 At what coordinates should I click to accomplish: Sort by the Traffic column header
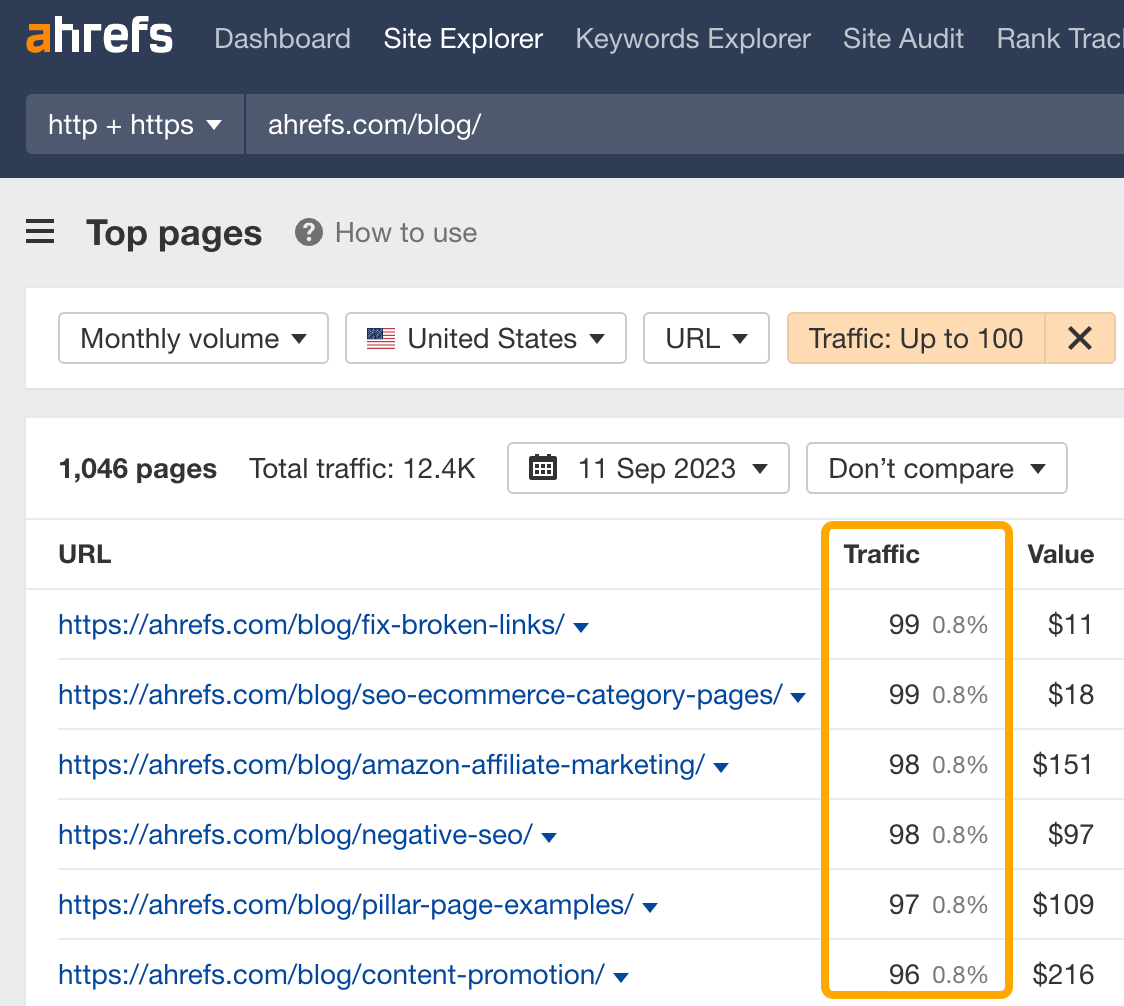(x=880, y=554)
